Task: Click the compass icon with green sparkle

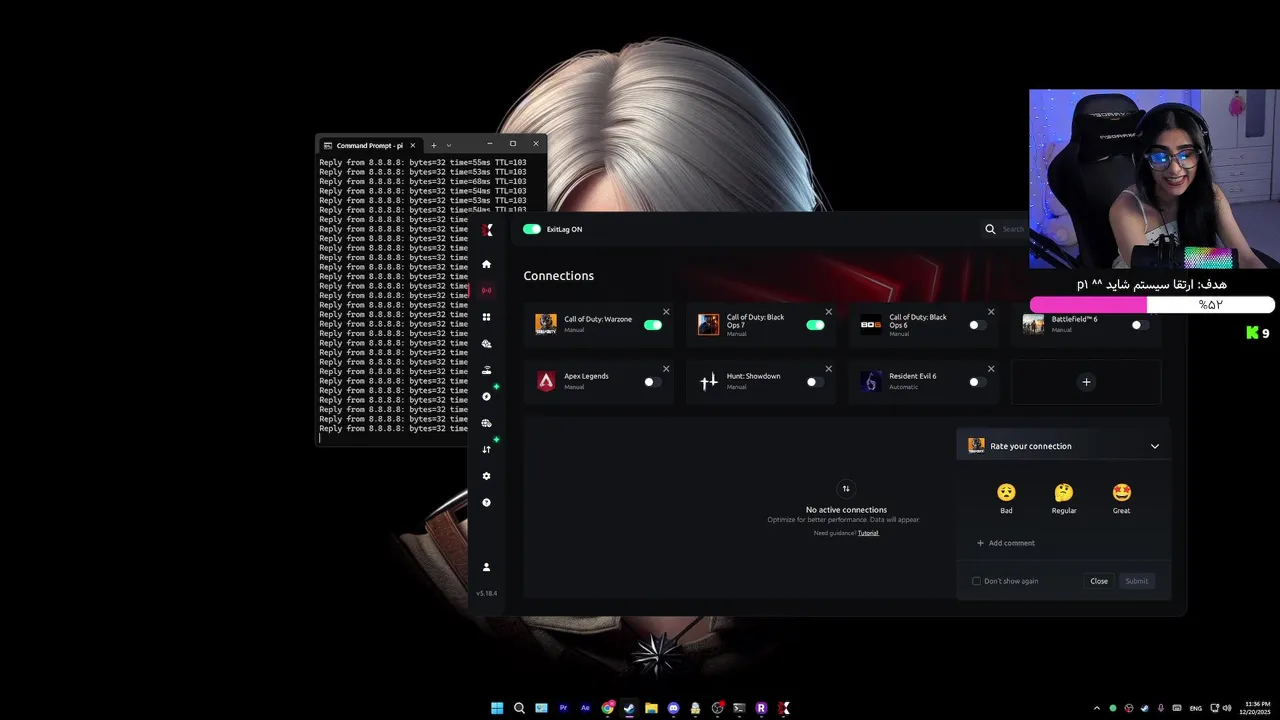Action: point(487,397)
